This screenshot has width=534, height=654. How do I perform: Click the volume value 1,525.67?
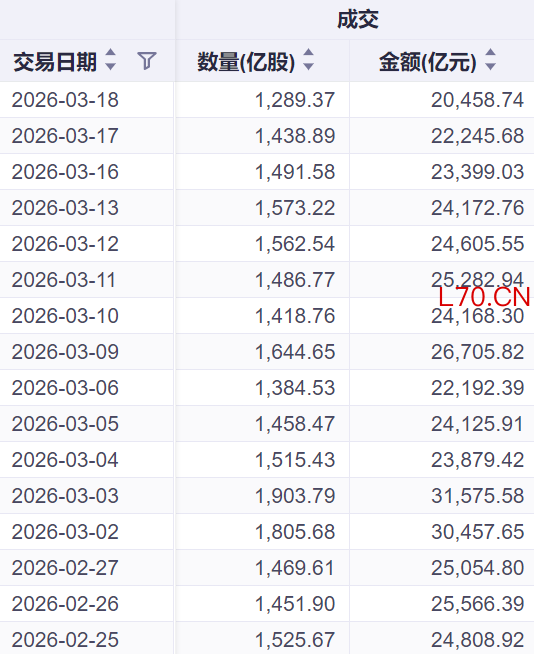click(x=295, y=640)
